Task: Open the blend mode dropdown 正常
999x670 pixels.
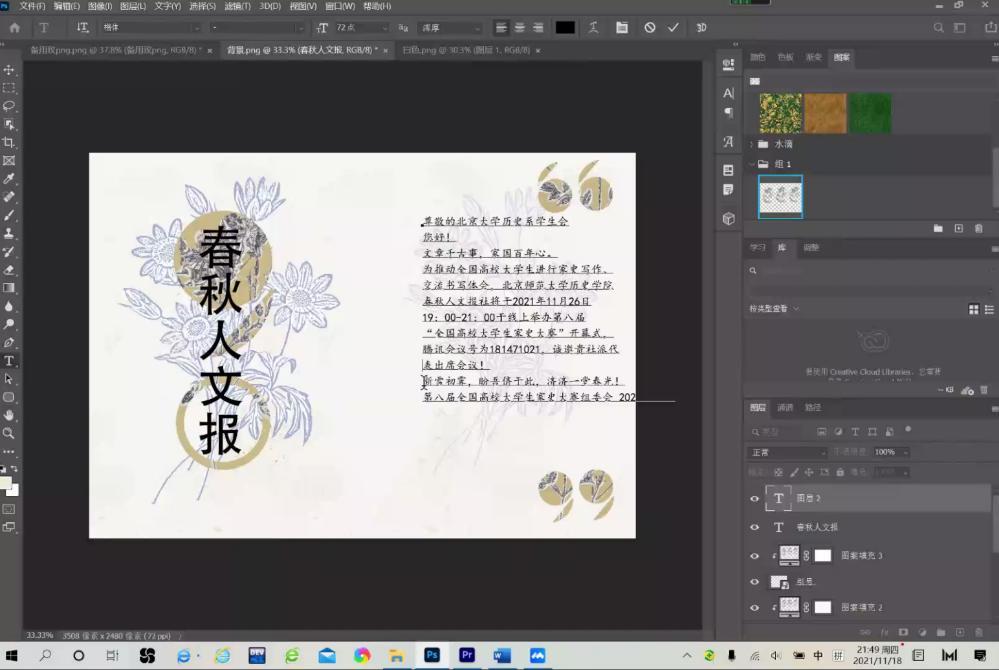Action: pyautogui.click(x=788, y=452)
